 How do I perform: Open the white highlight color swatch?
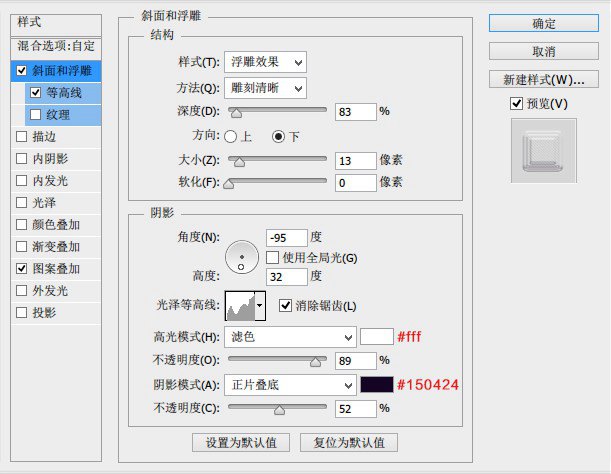(x=377, y=337)
